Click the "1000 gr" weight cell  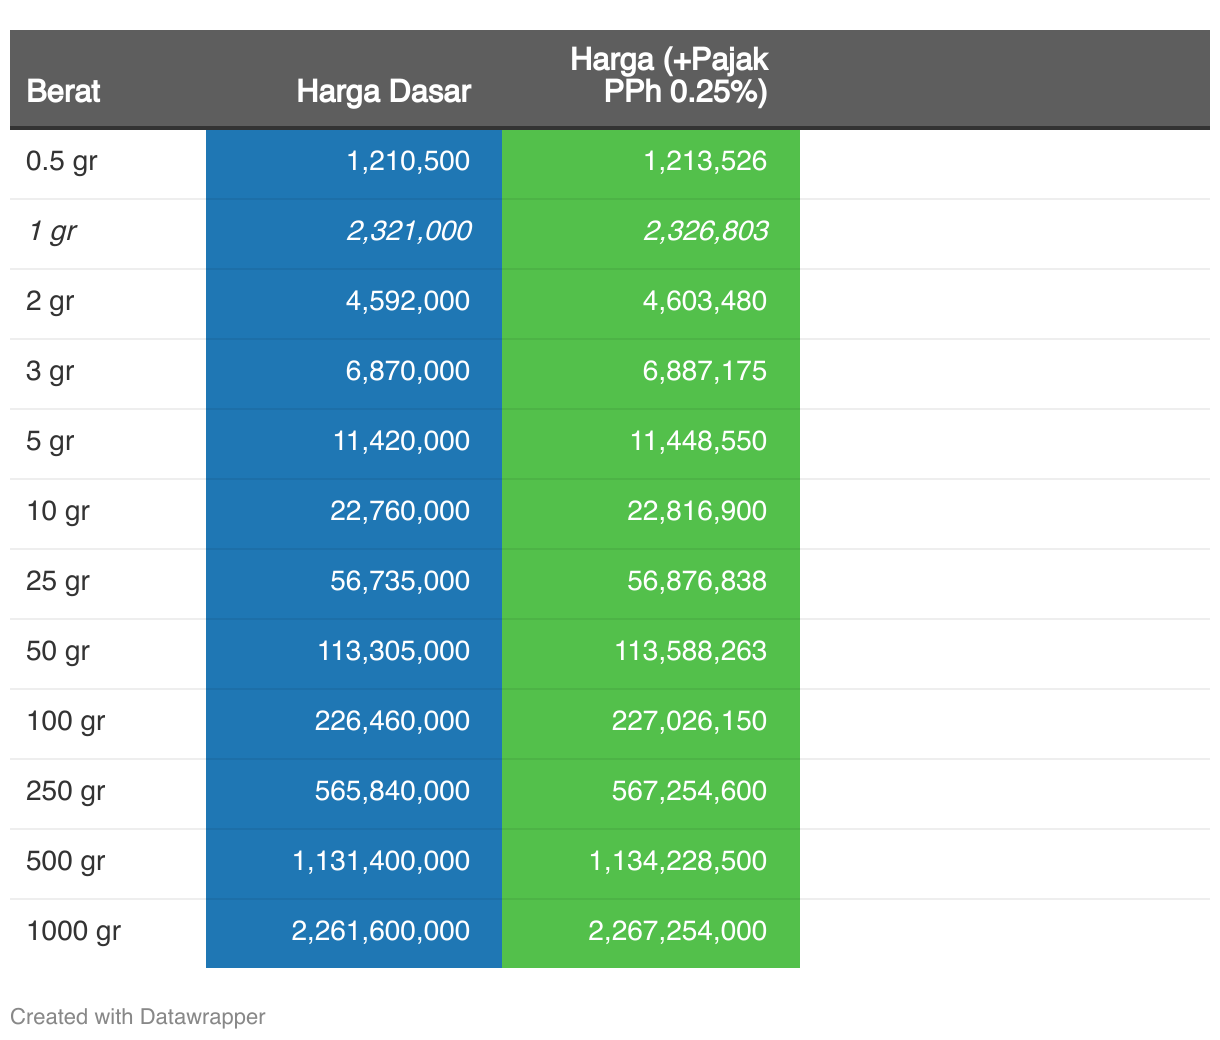(x=73, y=931)
